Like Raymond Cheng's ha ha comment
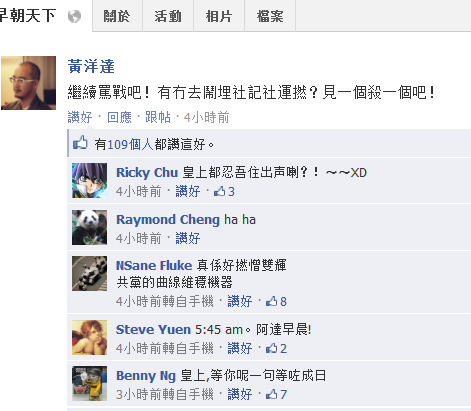 click(188, 238)
